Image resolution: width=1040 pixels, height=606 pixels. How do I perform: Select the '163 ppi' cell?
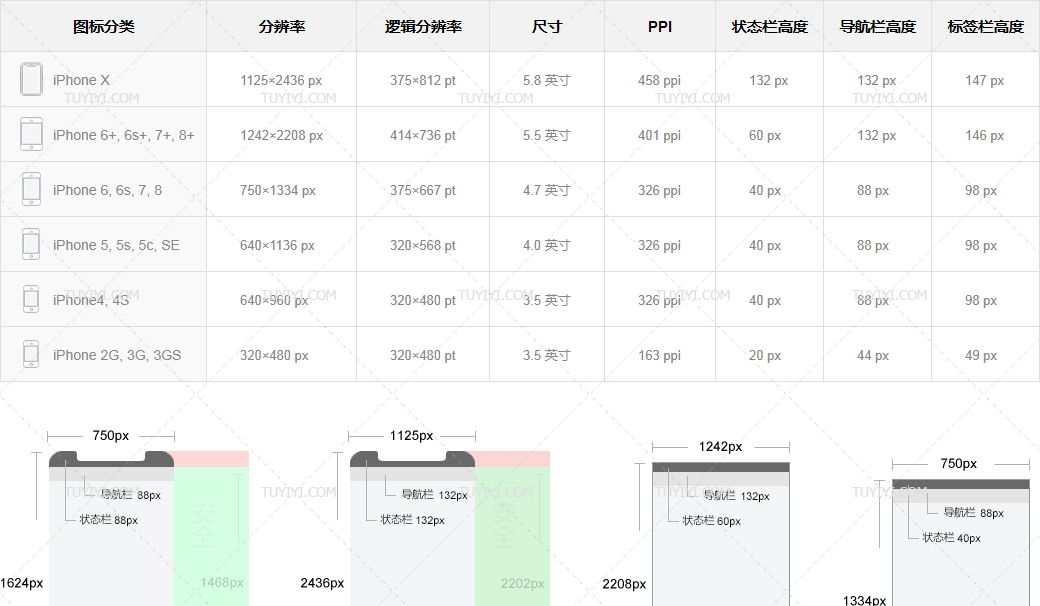(x=659, y=355)
